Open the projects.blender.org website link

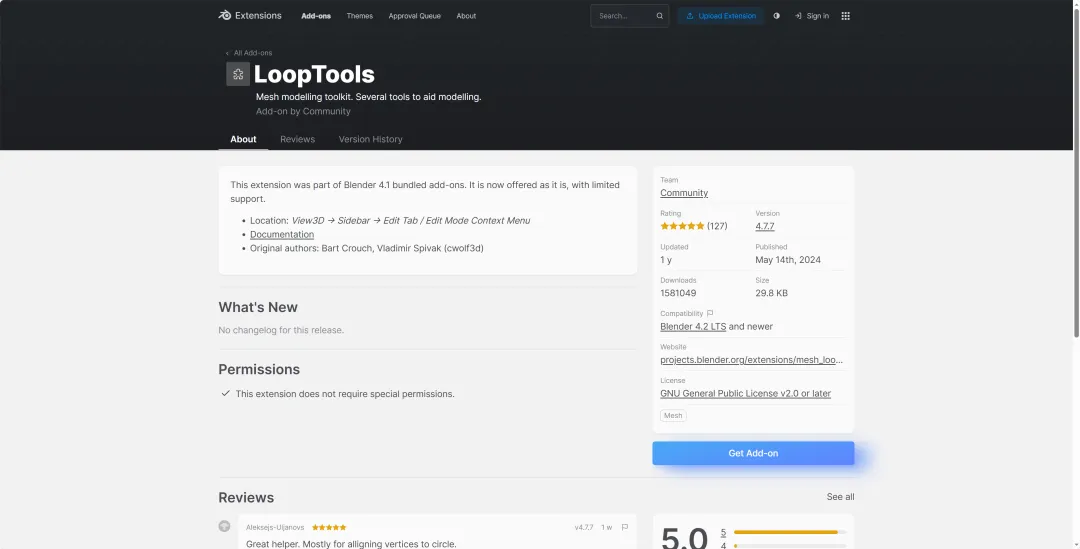[751, 360]
